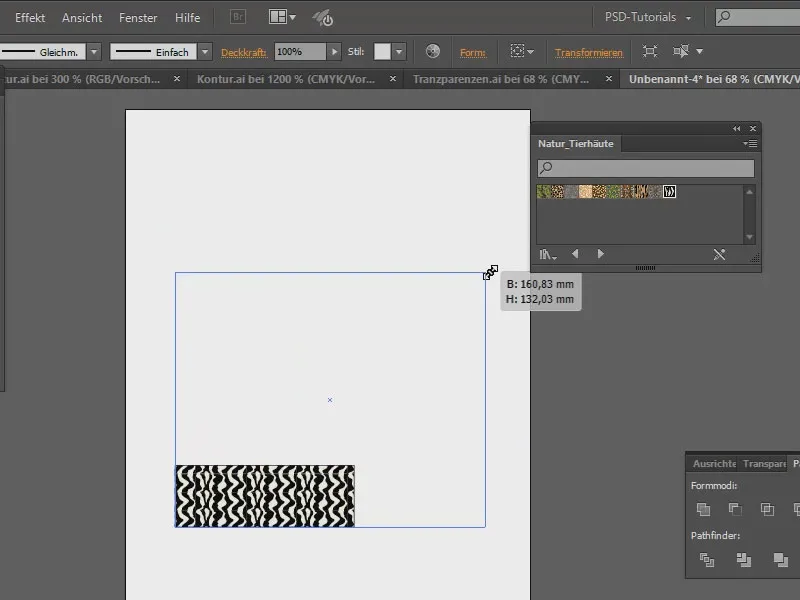Select the tiger stripe pattern swatch
800x600 pixels.
pos(641,192)
